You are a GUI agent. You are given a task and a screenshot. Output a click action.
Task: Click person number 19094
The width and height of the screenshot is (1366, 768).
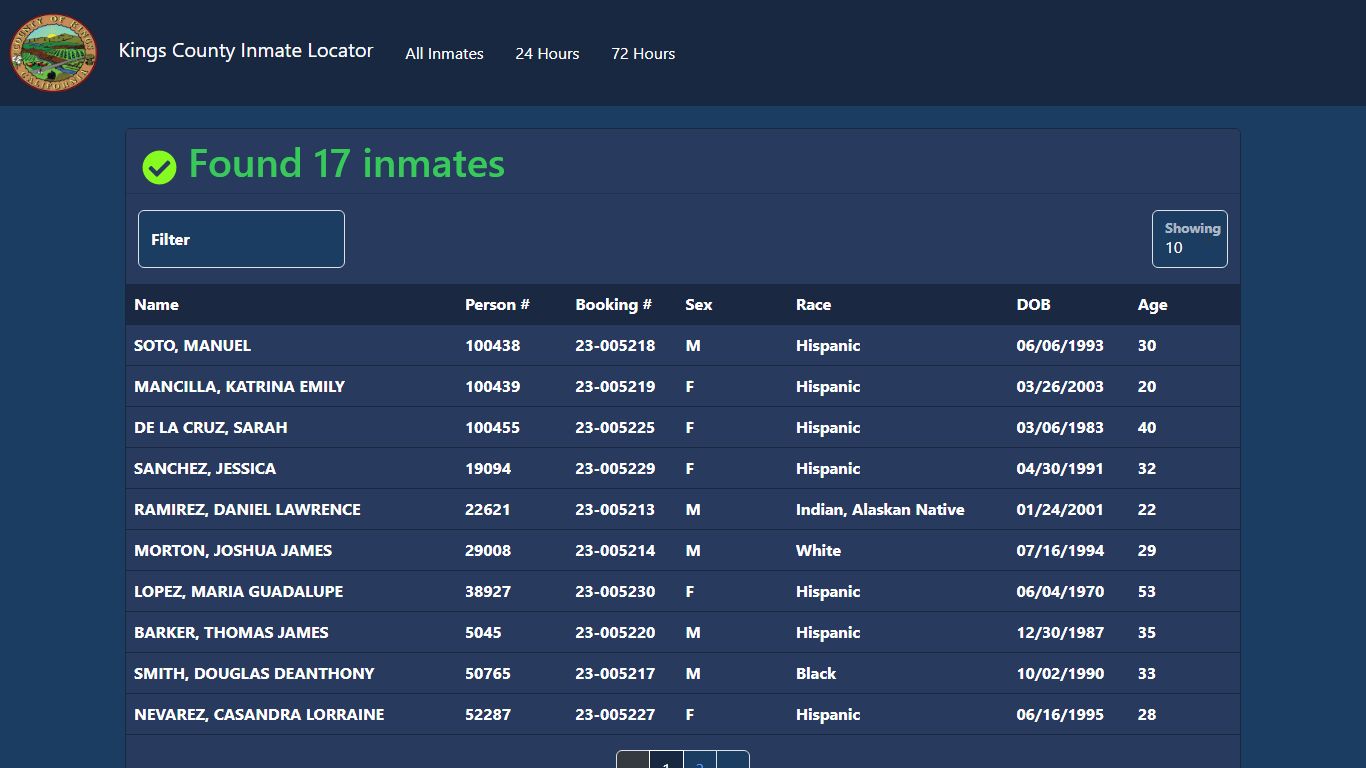(488, 469)
